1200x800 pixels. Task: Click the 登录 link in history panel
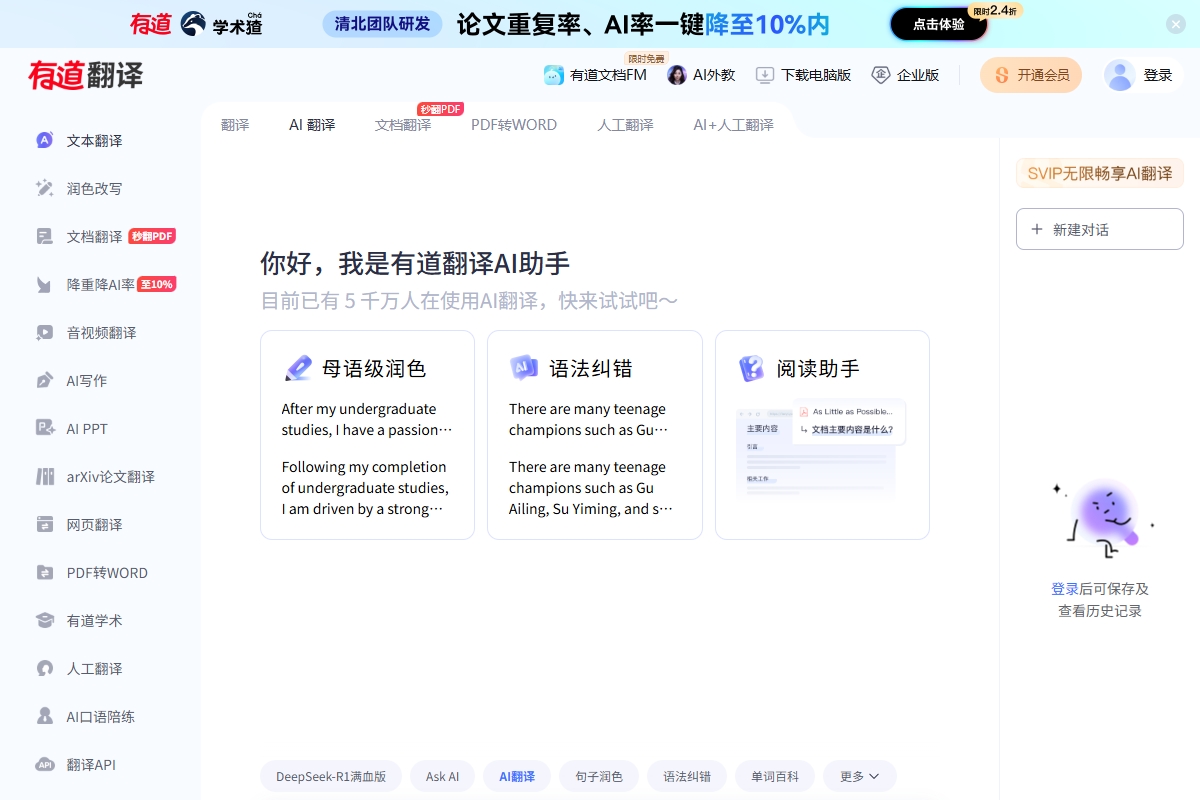tap(1064, 589)
